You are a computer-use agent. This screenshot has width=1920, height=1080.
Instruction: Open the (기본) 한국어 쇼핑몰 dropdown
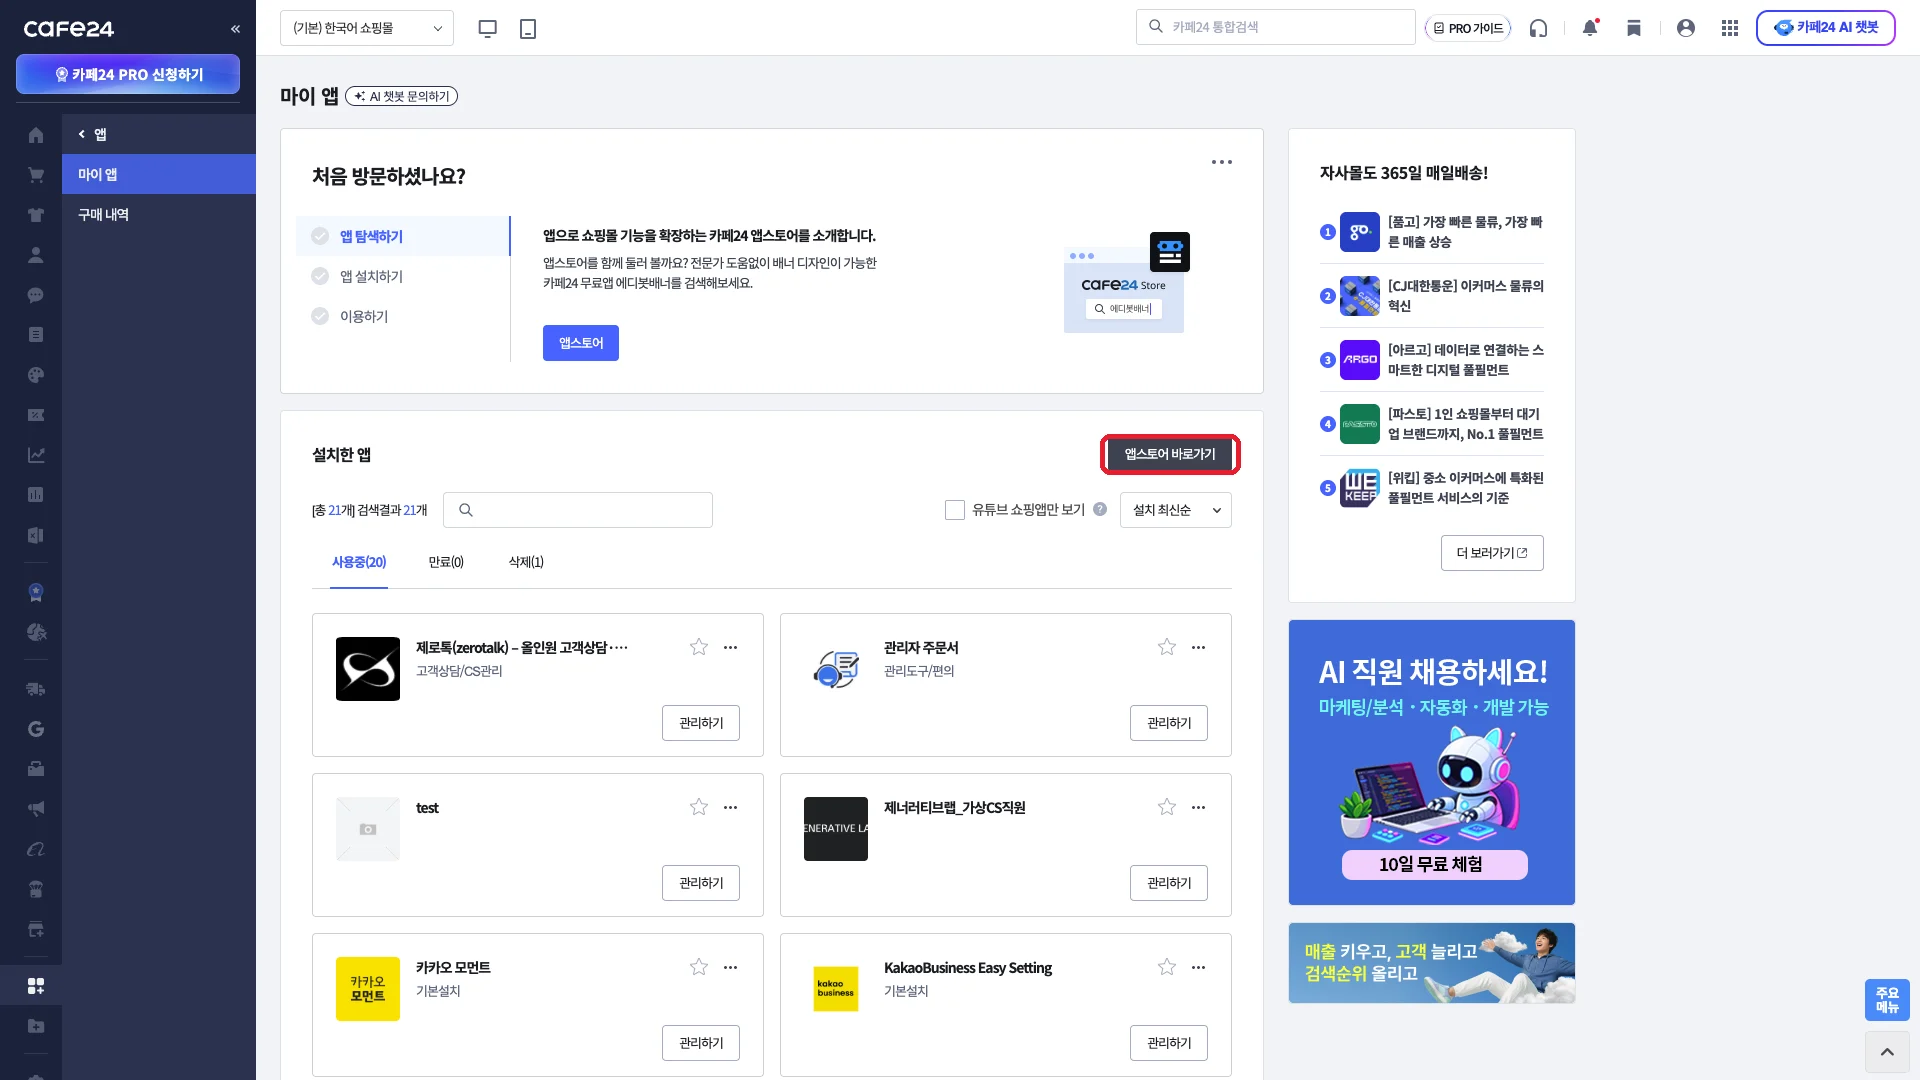367,28
